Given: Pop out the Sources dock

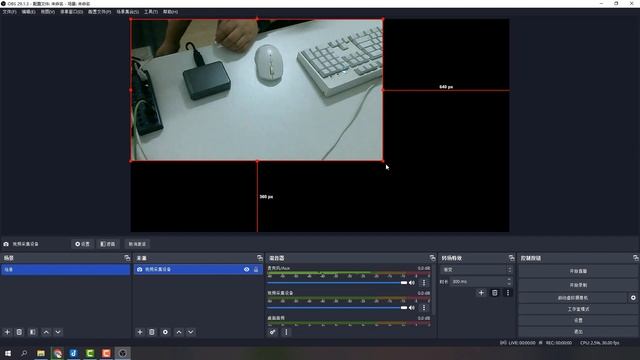Looking at the screenshot, I should [x=260, y=258].
